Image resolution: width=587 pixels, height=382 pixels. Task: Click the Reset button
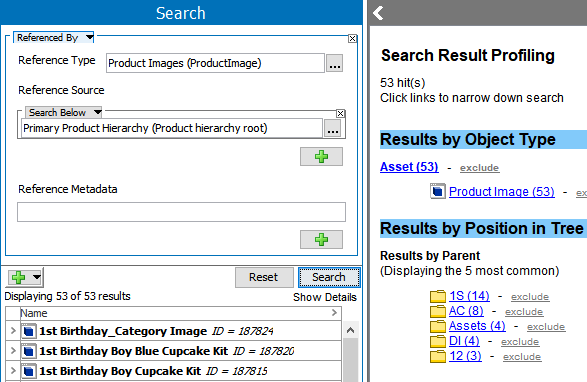(264, 278)
